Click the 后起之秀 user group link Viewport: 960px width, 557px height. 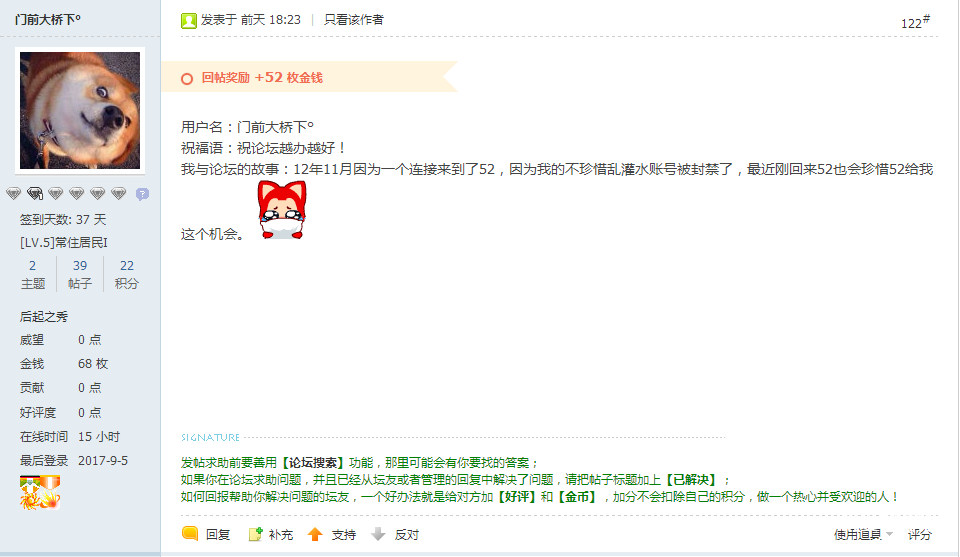pyautogui.click(x=43, y=316)
